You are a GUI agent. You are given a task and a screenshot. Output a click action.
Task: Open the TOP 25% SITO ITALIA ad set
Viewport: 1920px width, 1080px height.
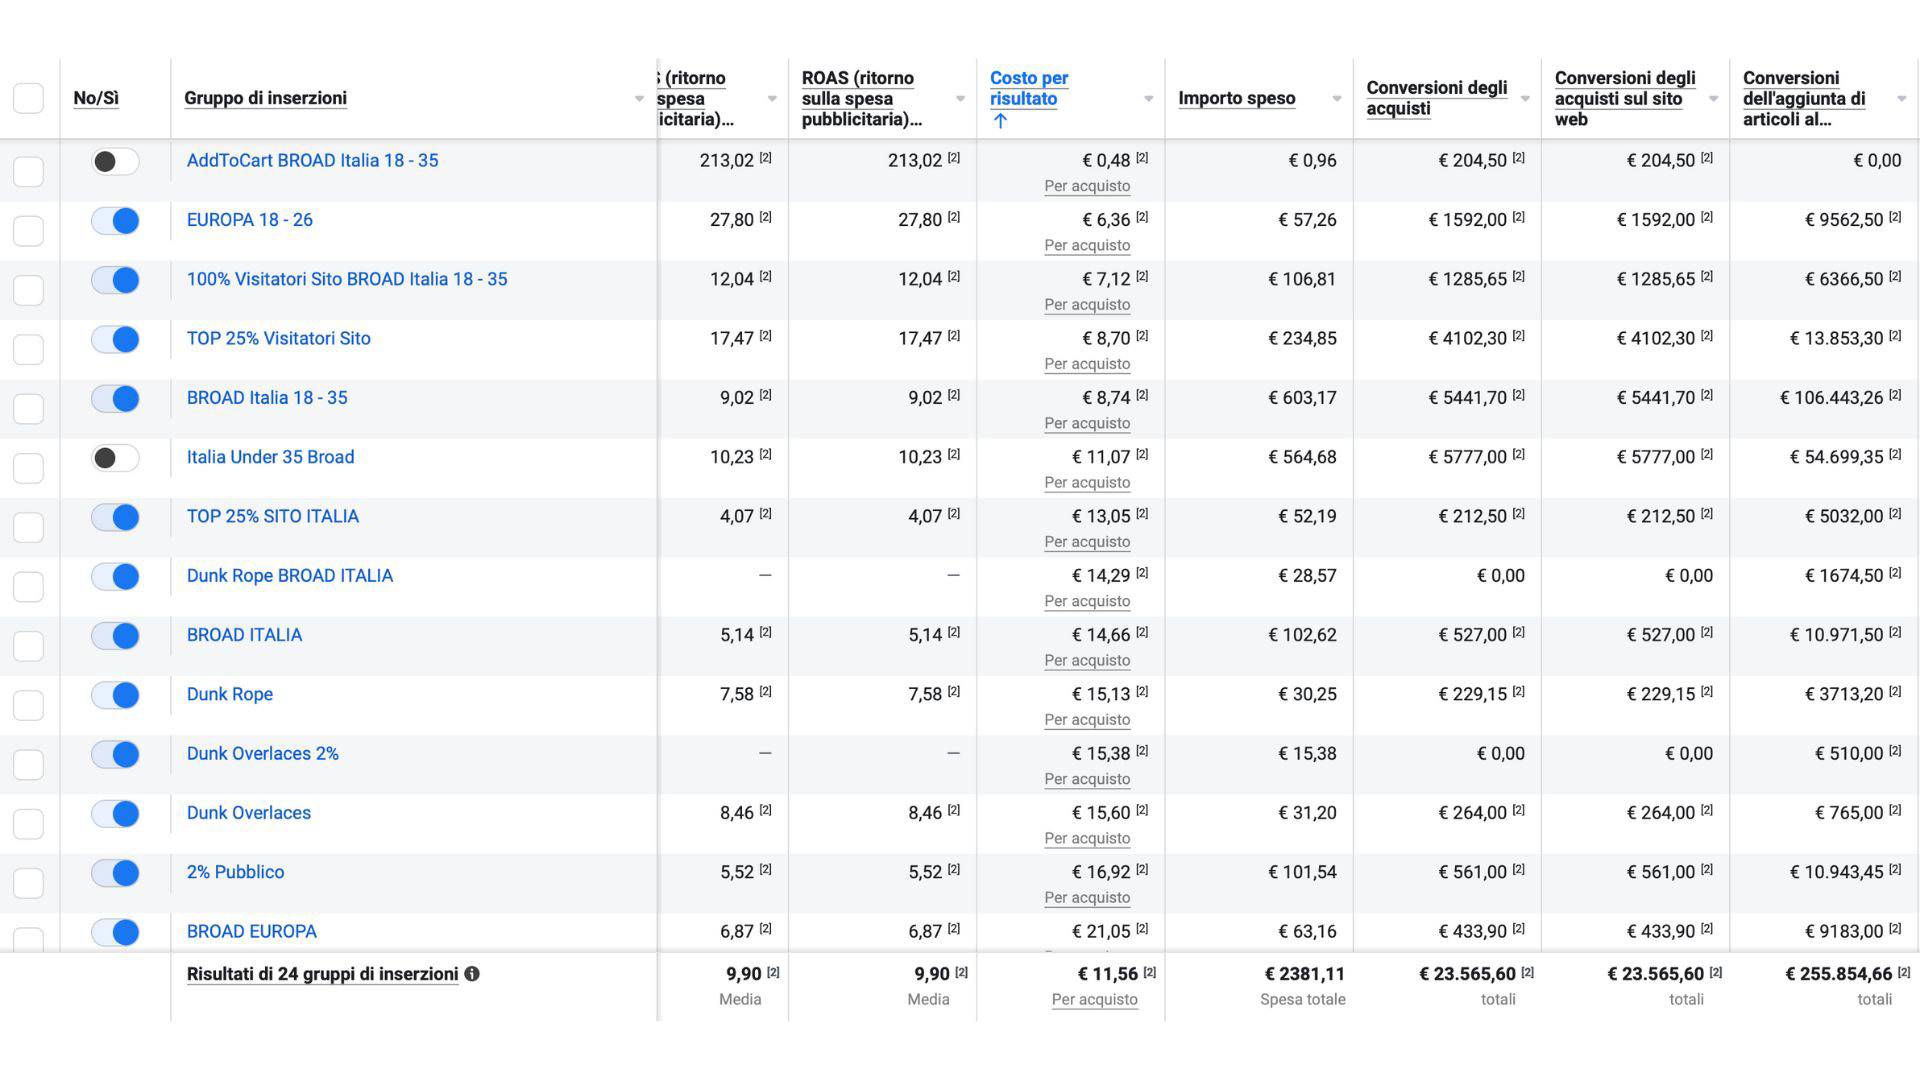pos(272,516)
